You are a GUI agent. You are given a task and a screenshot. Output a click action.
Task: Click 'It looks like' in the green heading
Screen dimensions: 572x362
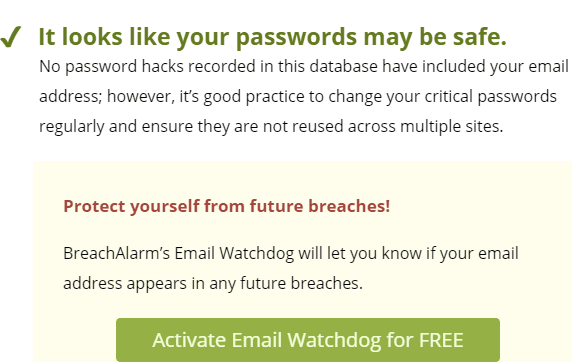coord(104,37)
